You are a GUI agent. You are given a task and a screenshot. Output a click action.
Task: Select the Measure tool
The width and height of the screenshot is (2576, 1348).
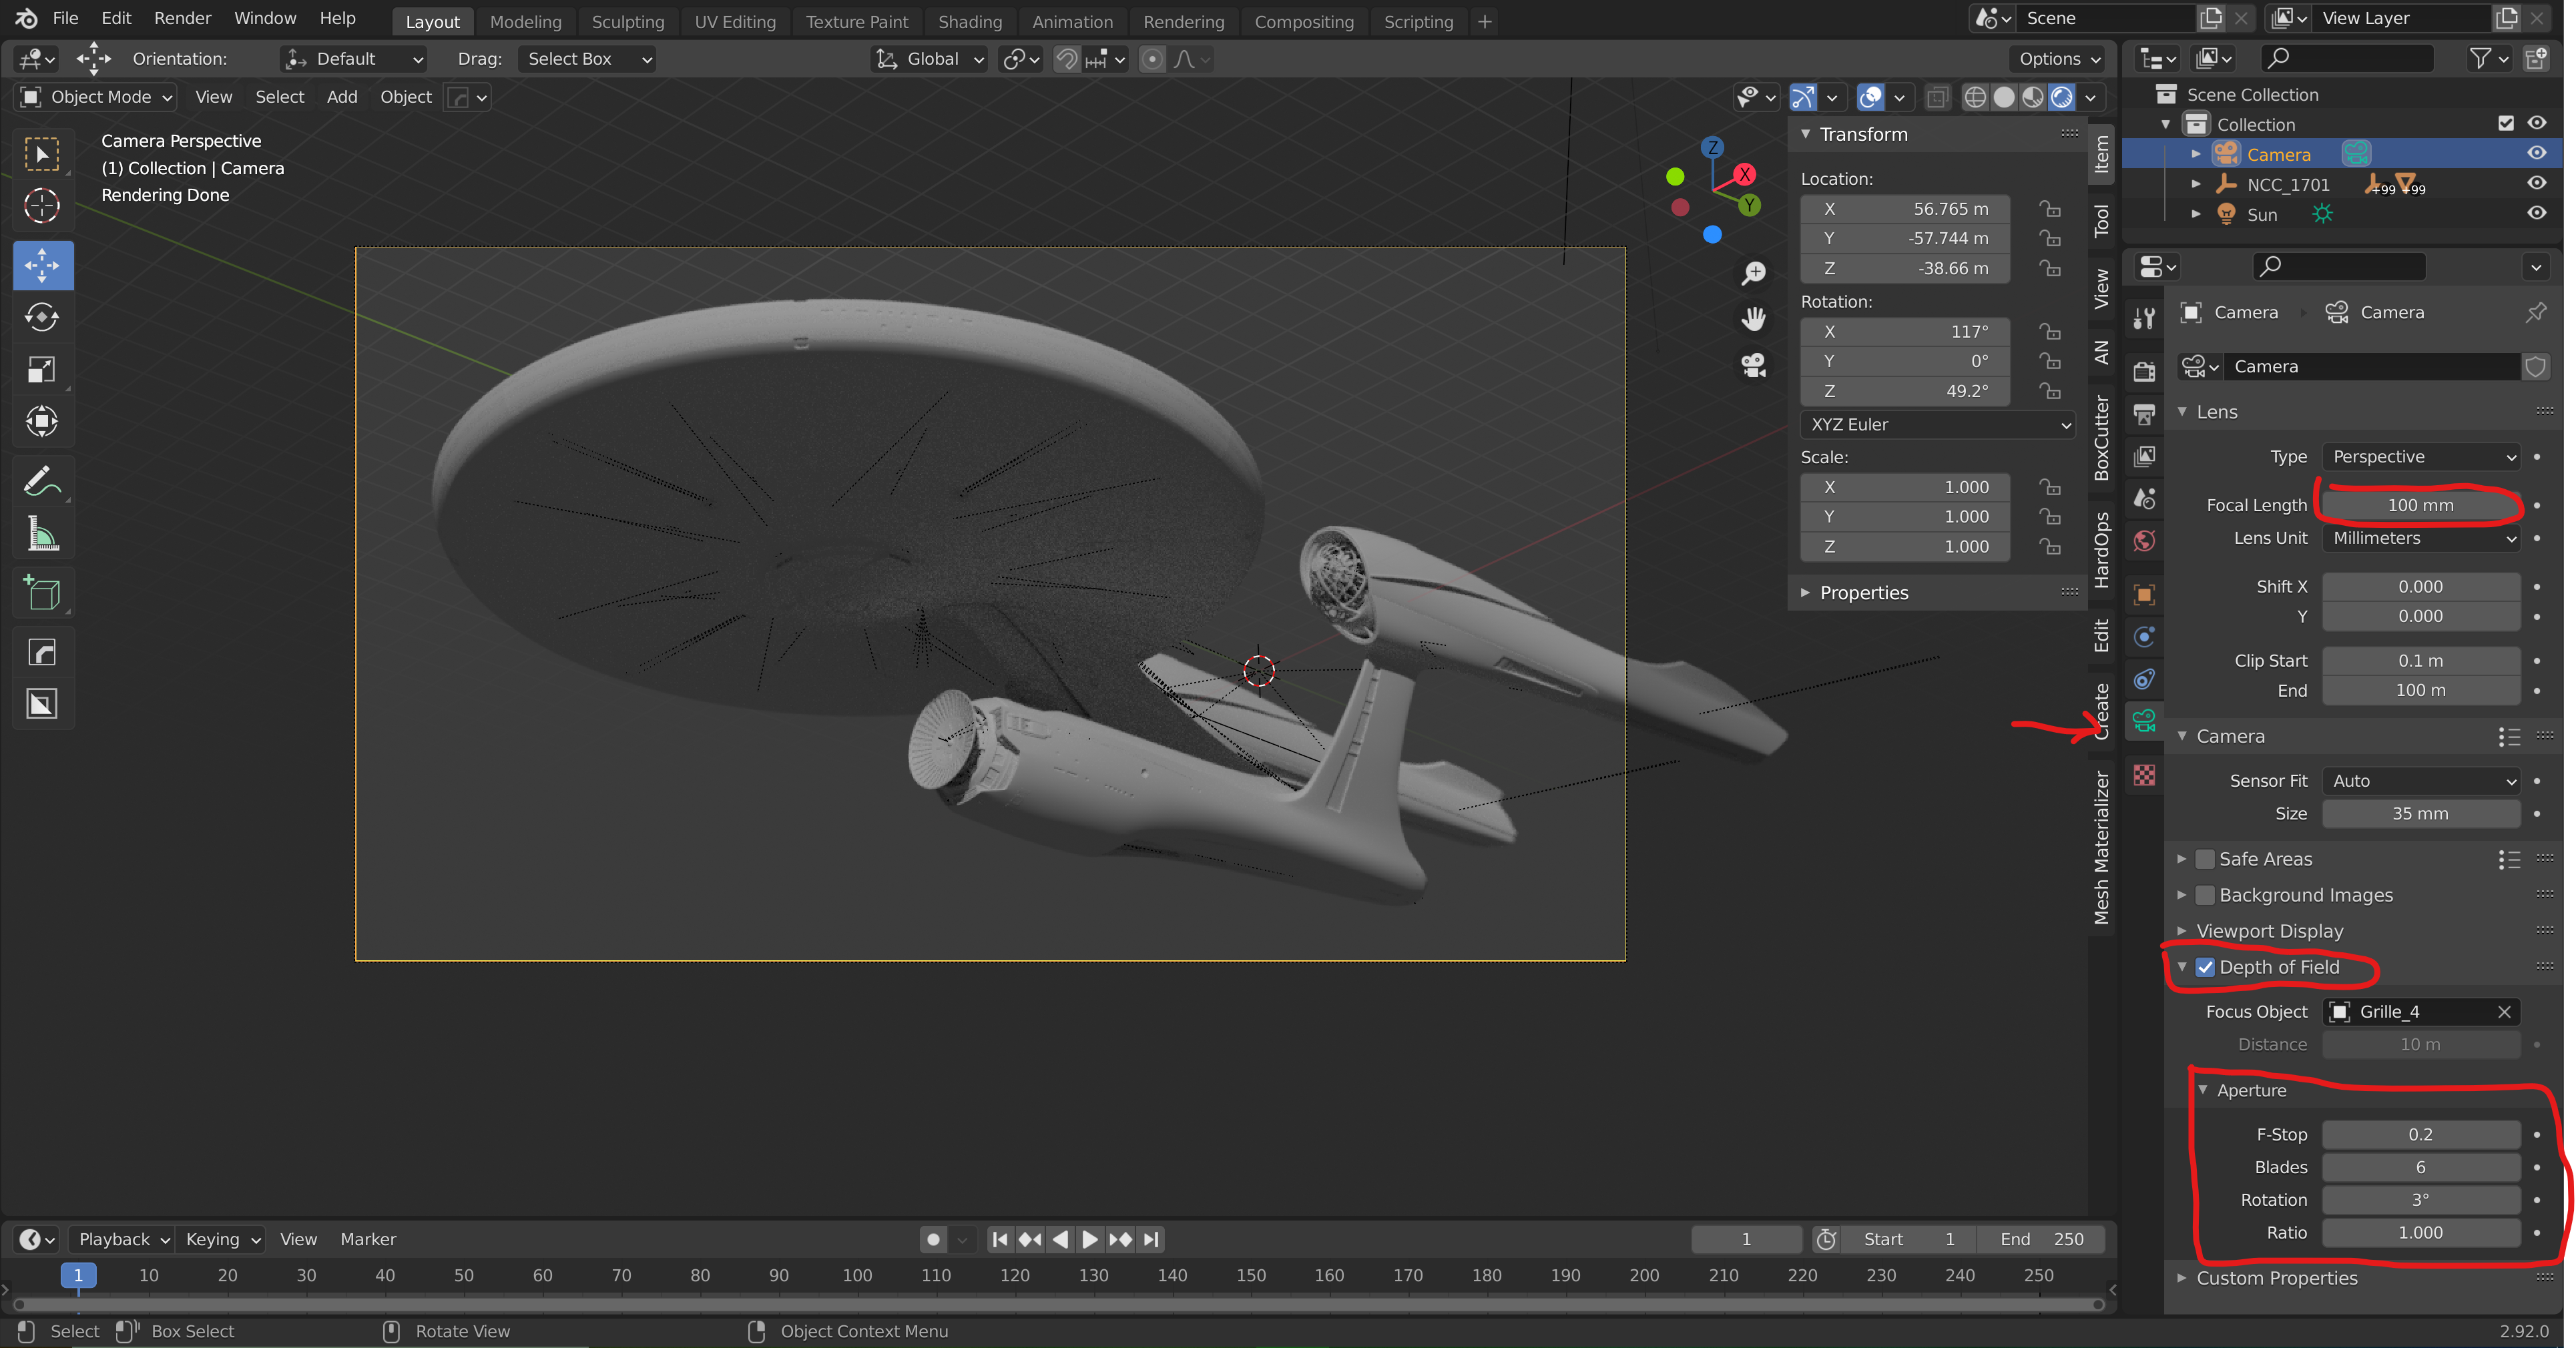click(42, 533)
